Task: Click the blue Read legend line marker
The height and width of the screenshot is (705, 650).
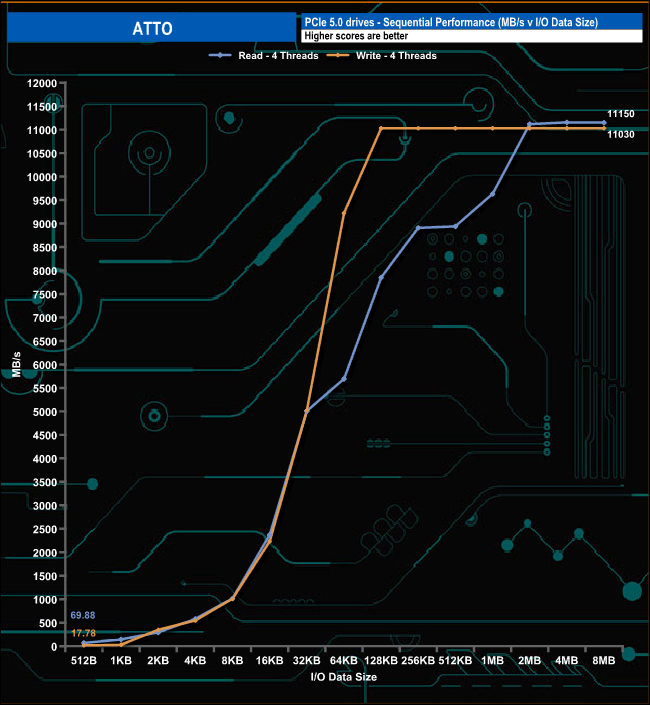Action: (x=220, y=56)
